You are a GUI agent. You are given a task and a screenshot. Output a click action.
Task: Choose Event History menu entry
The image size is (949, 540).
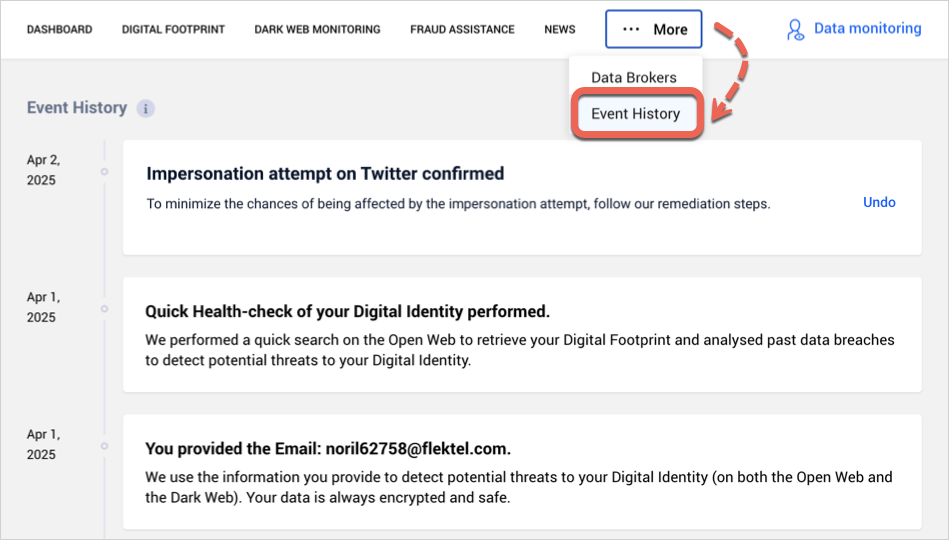pos(636,114)
